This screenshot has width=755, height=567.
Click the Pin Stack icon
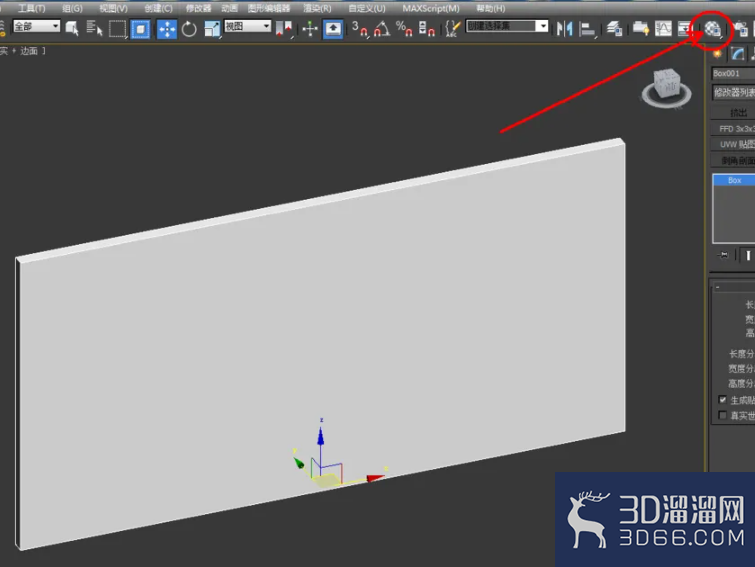pos(723,255)
